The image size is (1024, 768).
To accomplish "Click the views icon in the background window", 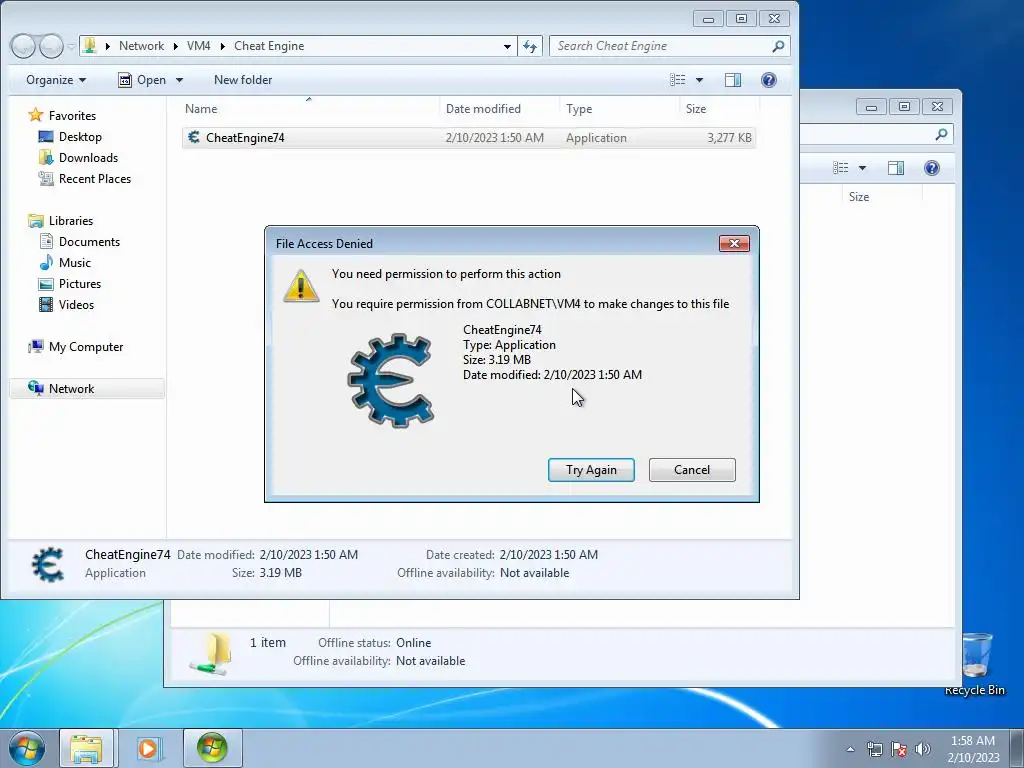I will pos(841,168).
